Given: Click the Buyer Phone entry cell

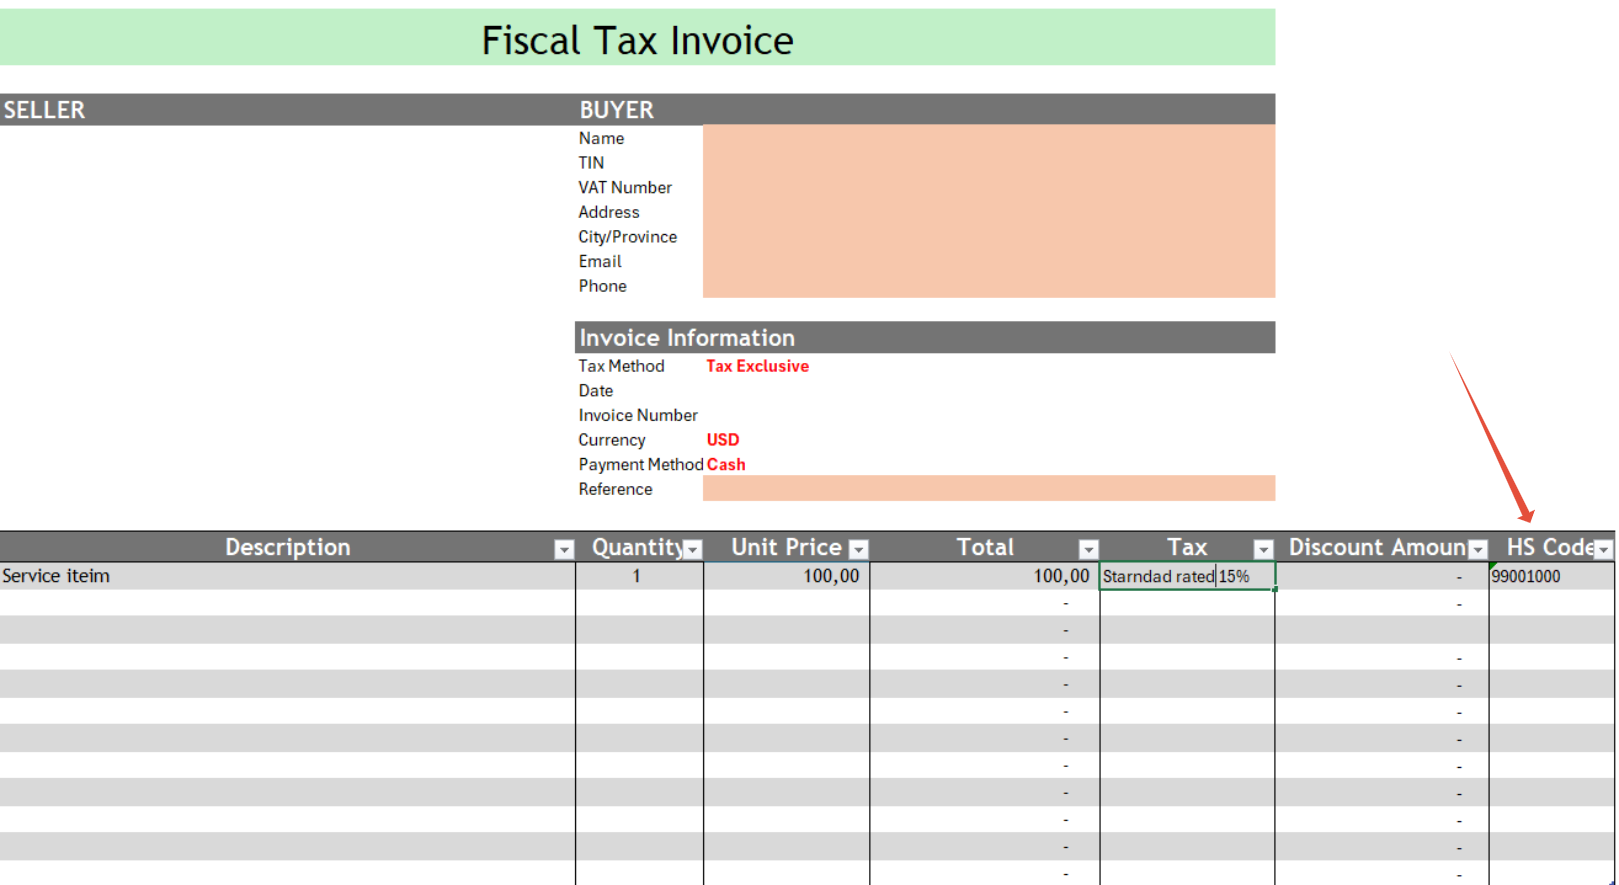Looking at the screenshot, I should click(x=989, y=286).
